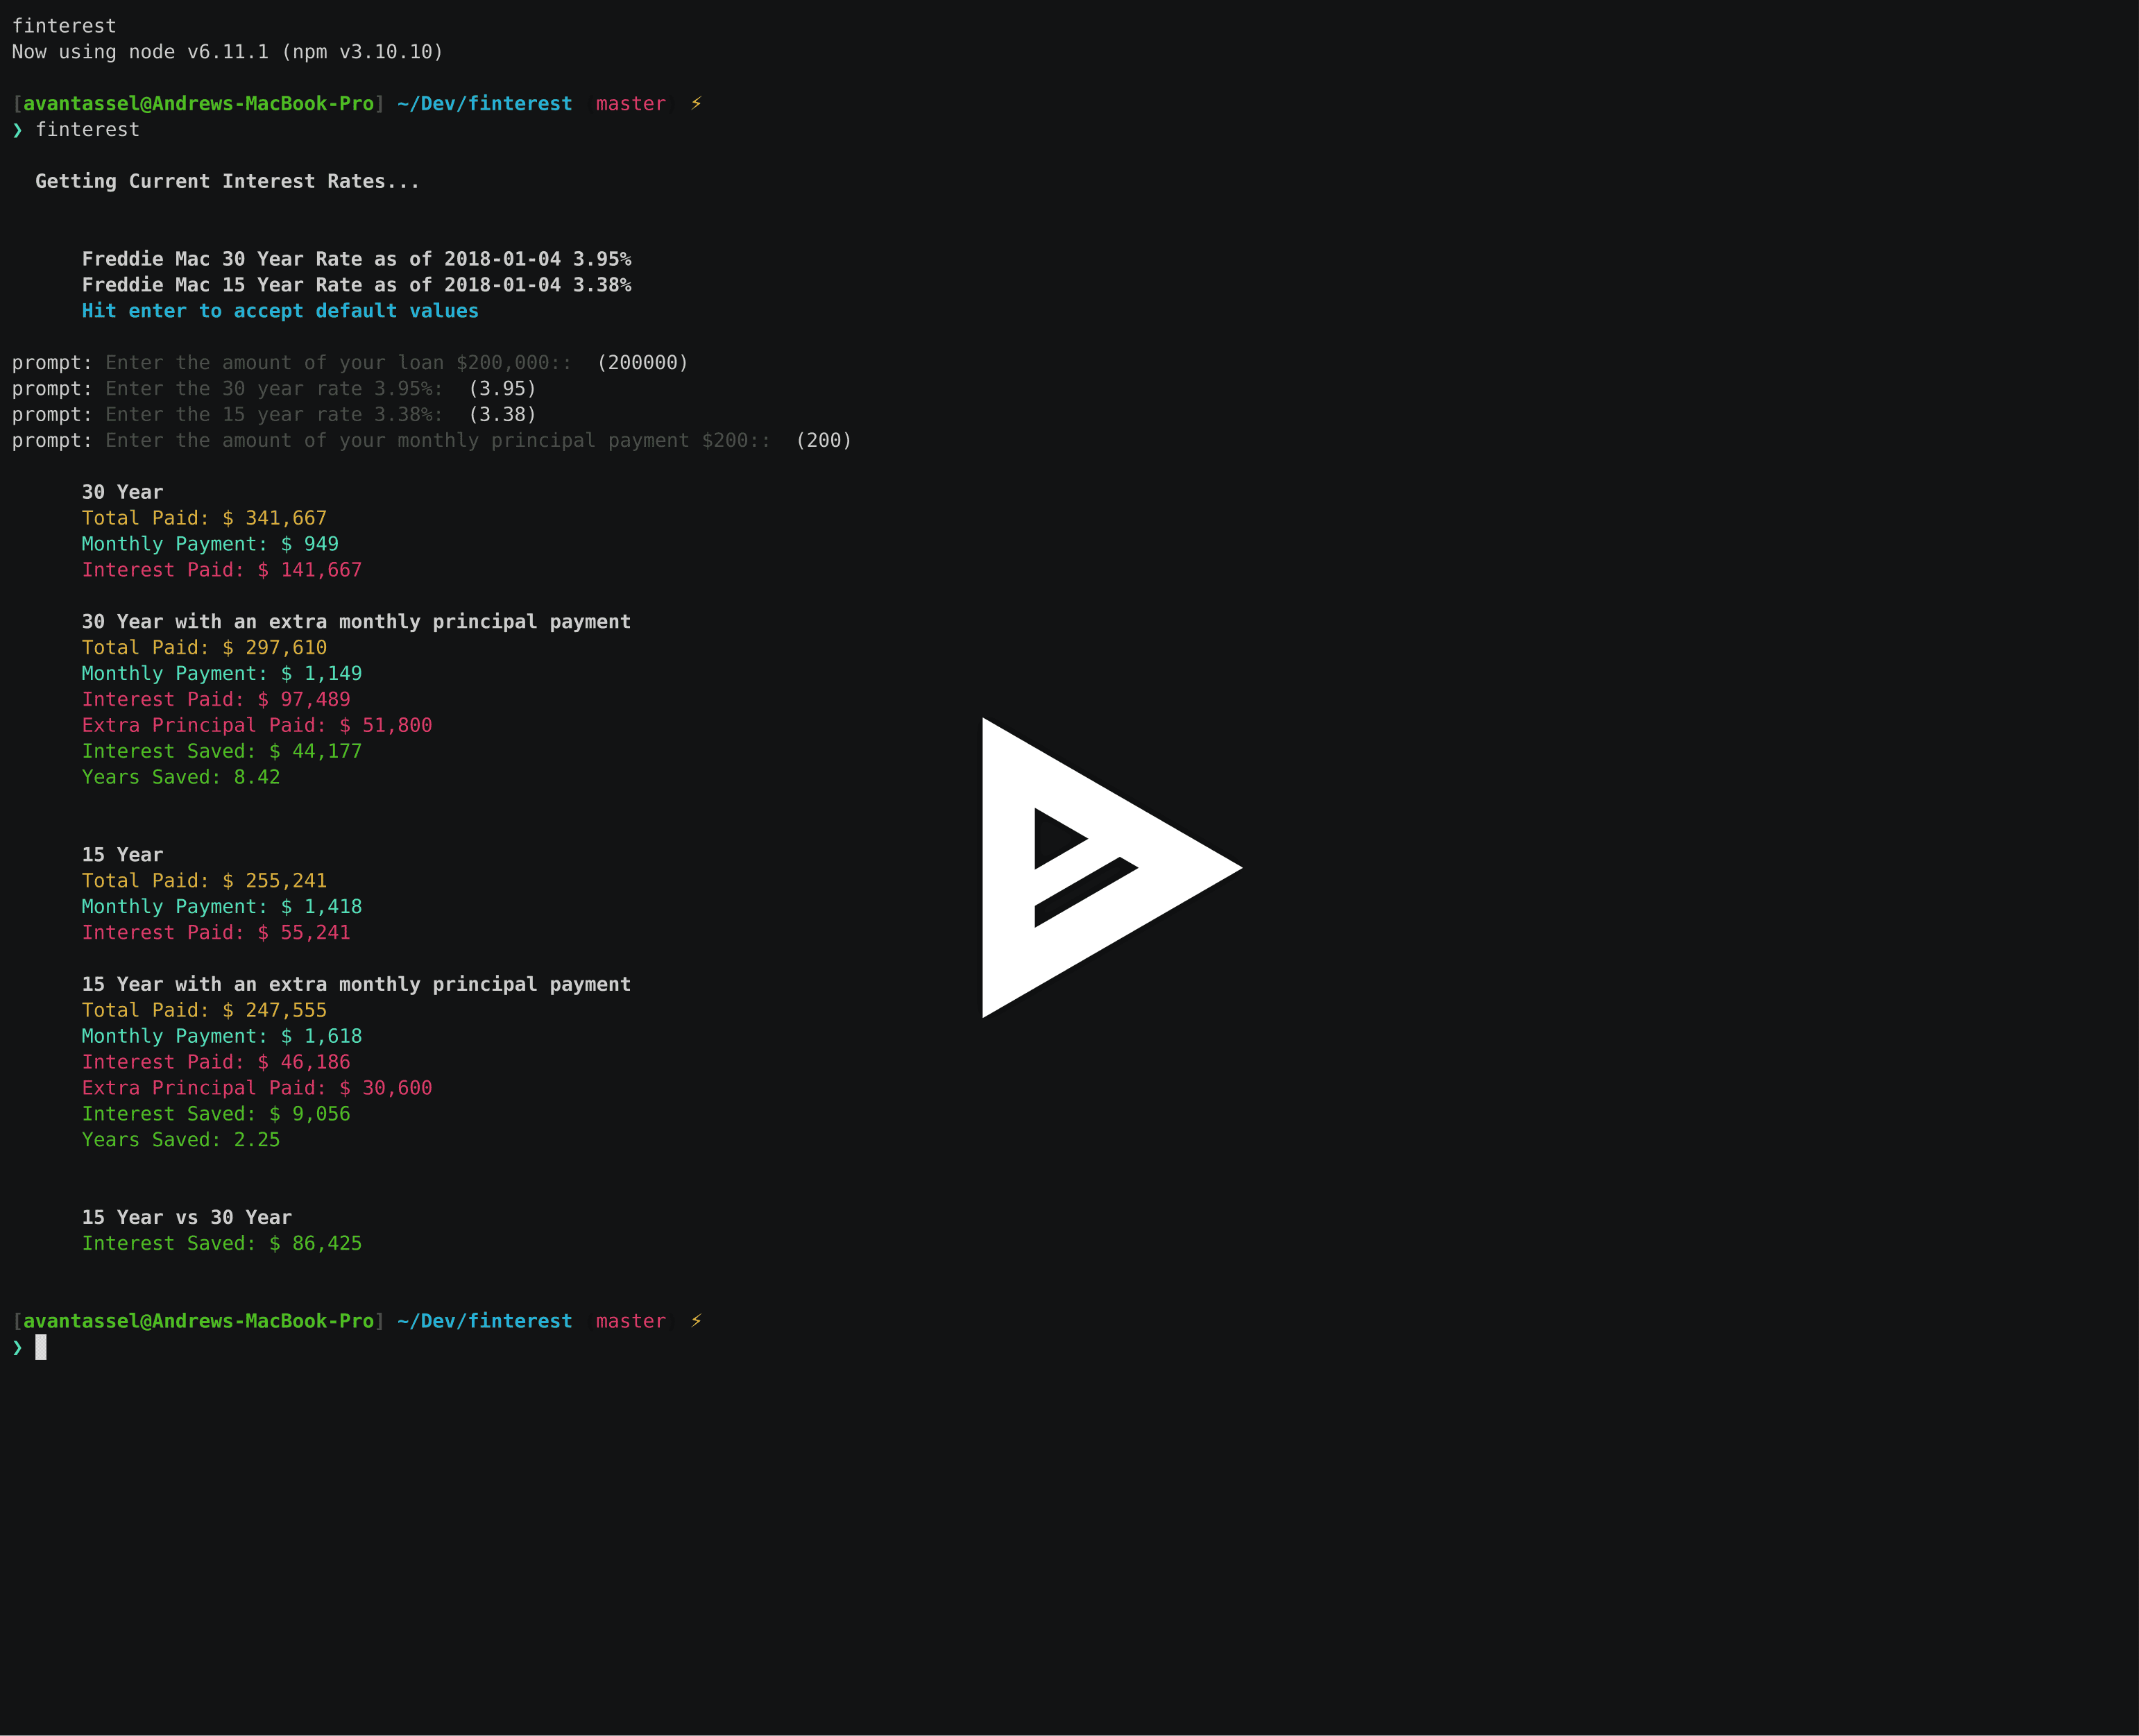The height and width of the screenshot is (1736, 2139).
Task: Click 'Years Saved: 2.25' line
Action: (x=181, y=1140)
